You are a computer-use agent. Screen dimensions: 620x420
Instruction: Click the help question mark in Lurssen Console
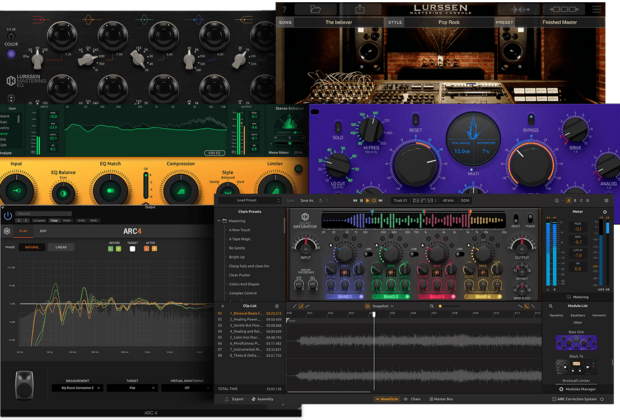(x=285, y=9)
